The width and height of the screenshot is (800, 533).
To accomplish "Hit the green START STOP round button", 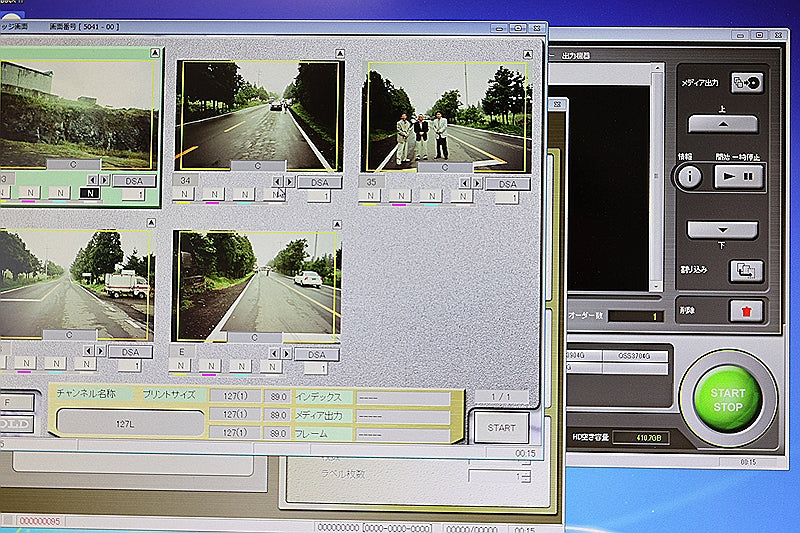I will click(x=728, y=400).
